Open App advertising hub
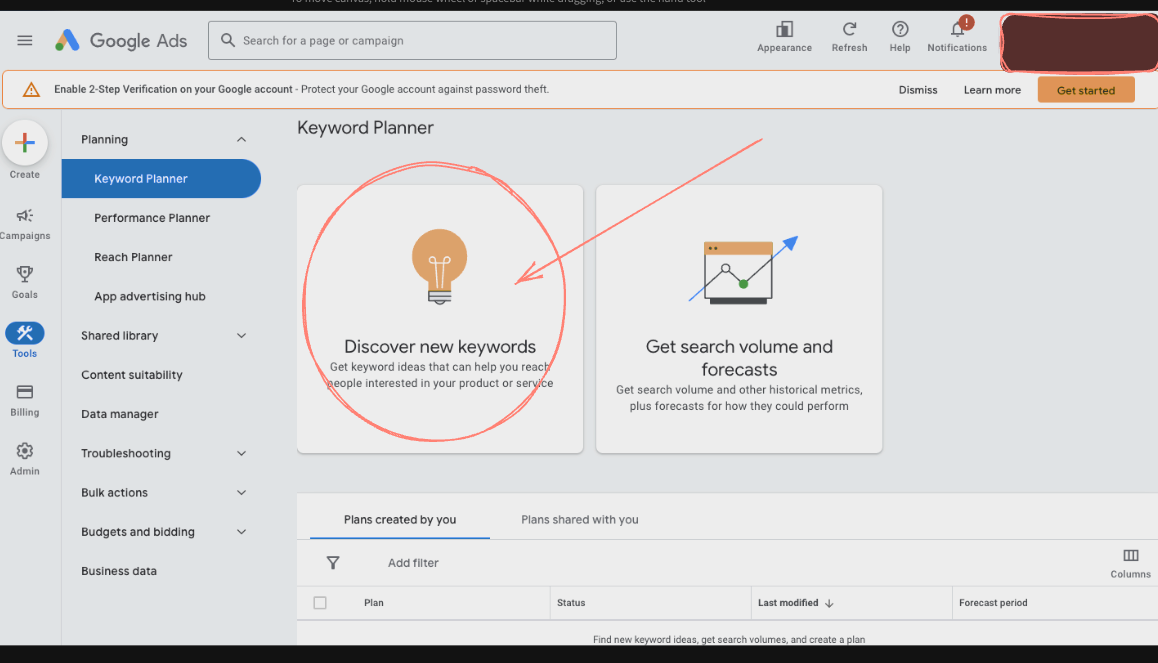Viewport: 1158px width, 663px height. coord(150,296)
